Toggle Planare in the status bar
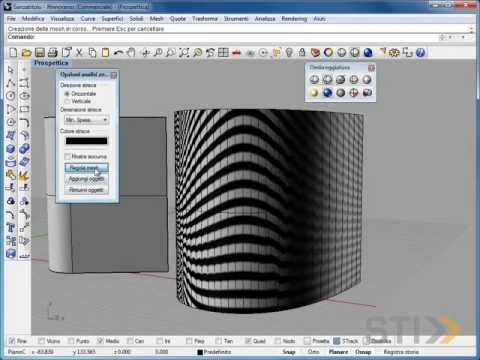Image resolution: width=480 pixels, height=360 pixels. coord(338,352)
